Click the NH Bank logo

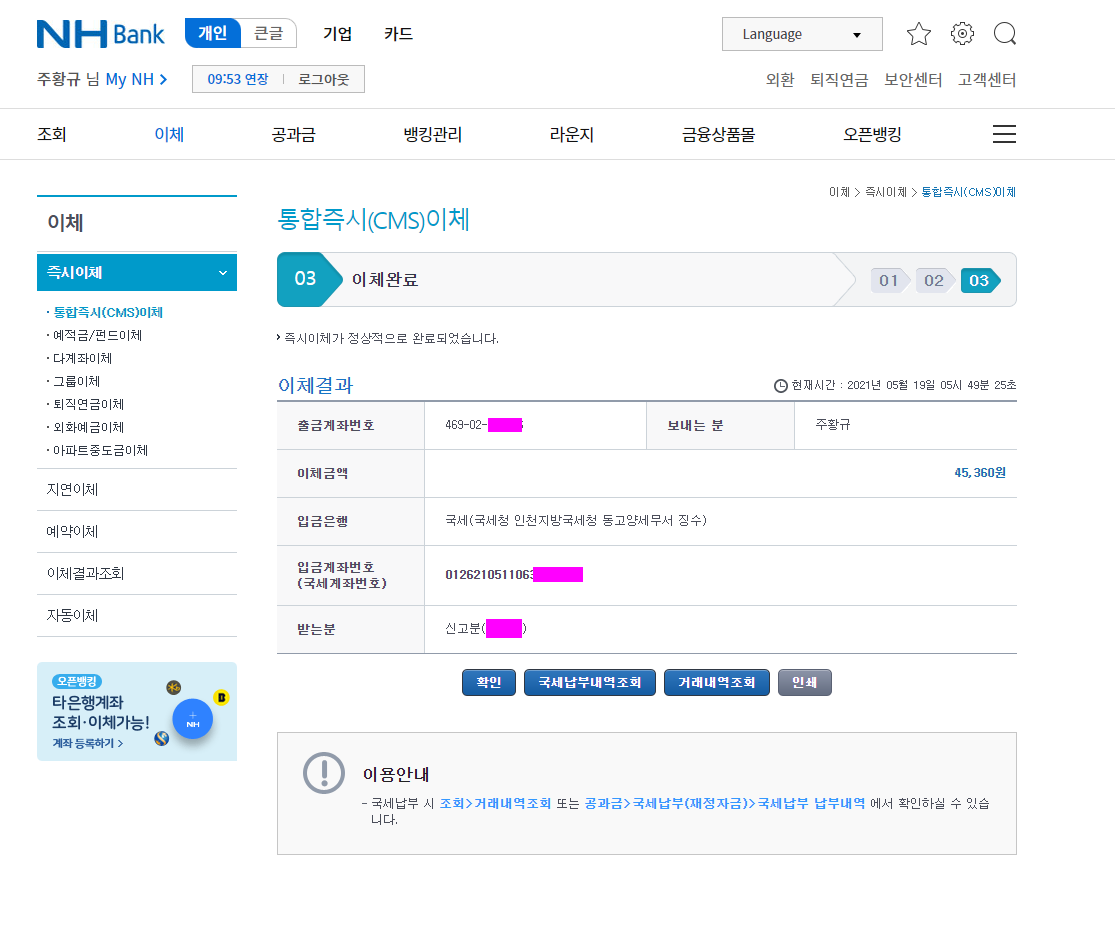tap(101, 34)
